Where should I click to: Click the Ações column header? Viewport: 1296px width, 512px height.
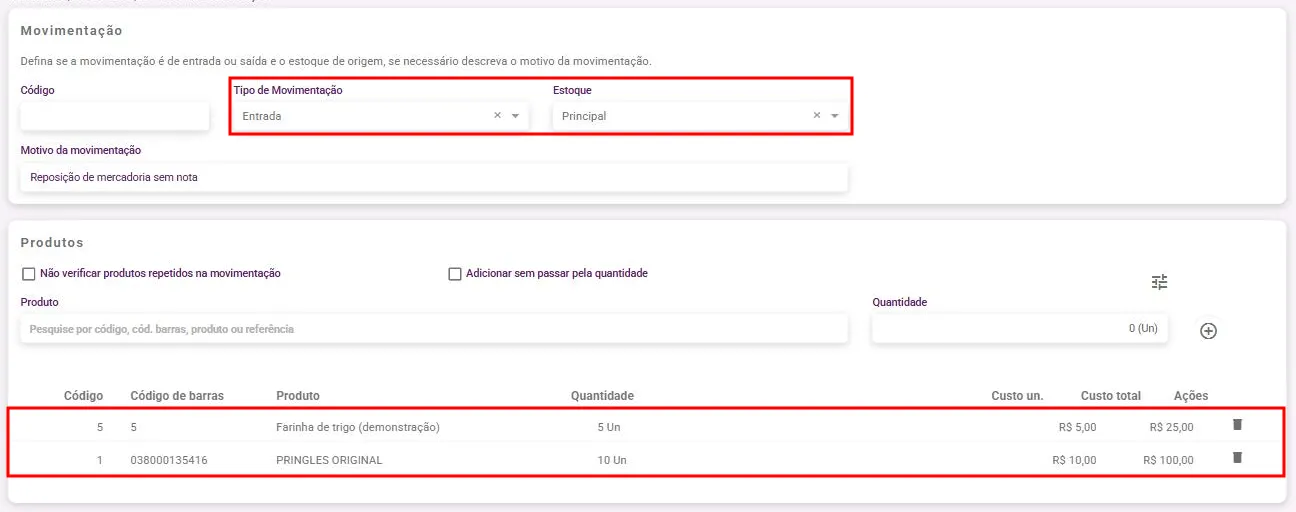1191,396
